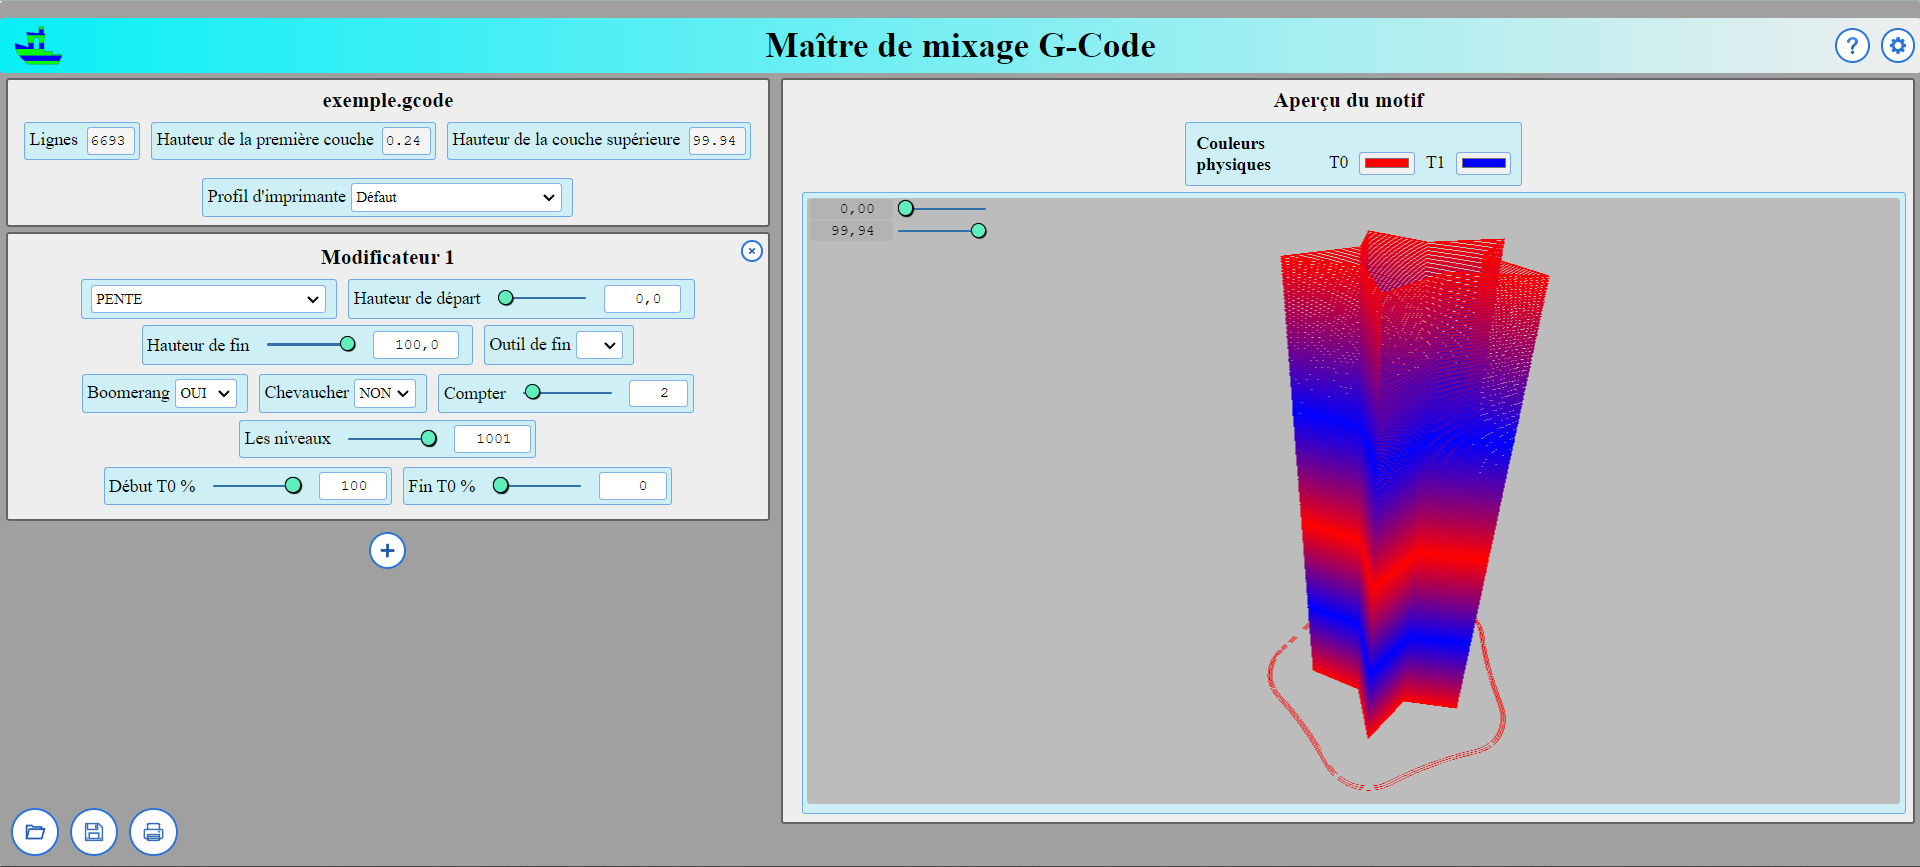Click the boat logo in header
Screen dimensions: 1920x867
[x=38, y=46]
